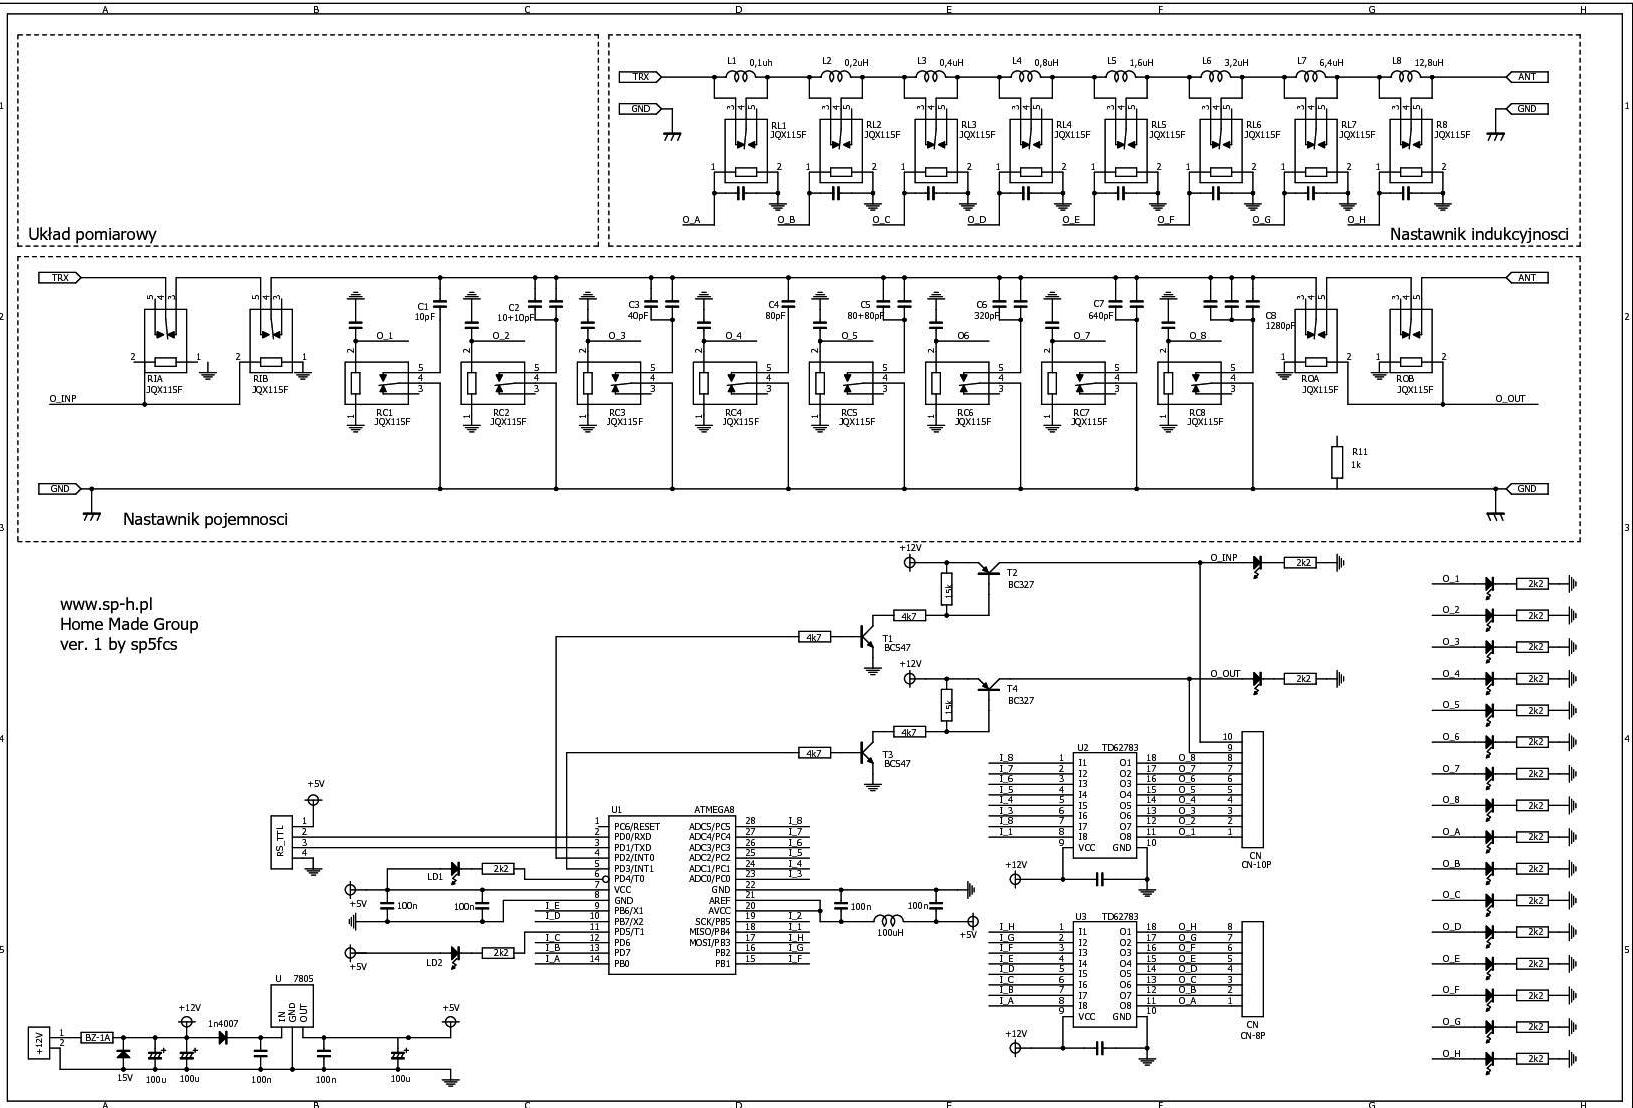Select the 100uH inductor near AVCC

coord(888,920)
